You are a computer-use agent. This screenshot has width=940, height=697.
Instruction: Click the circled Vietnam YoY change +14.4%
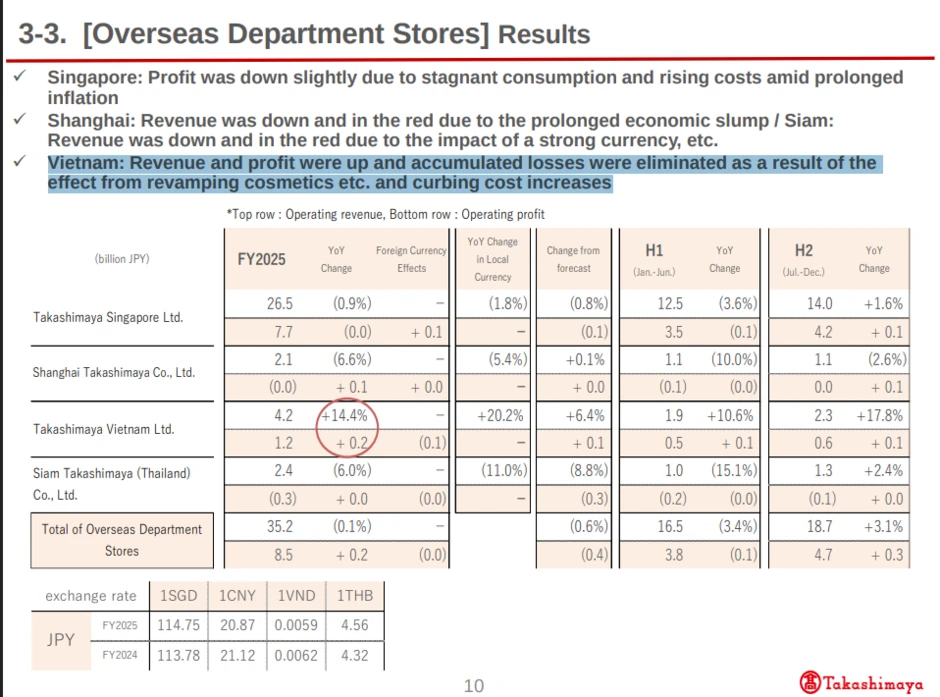click(345, 415)
